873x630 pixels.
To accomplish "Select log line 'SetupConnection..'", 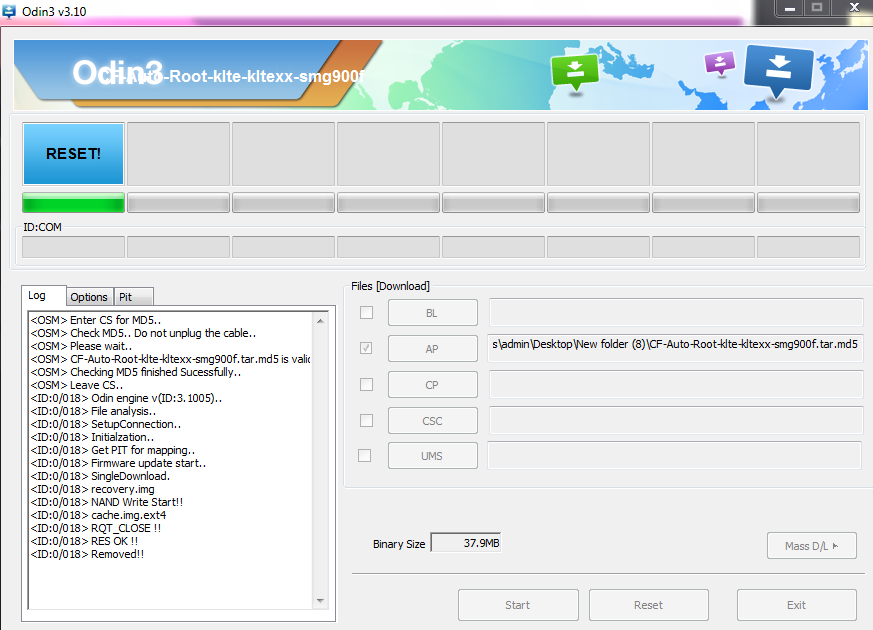I will point(106,424).
